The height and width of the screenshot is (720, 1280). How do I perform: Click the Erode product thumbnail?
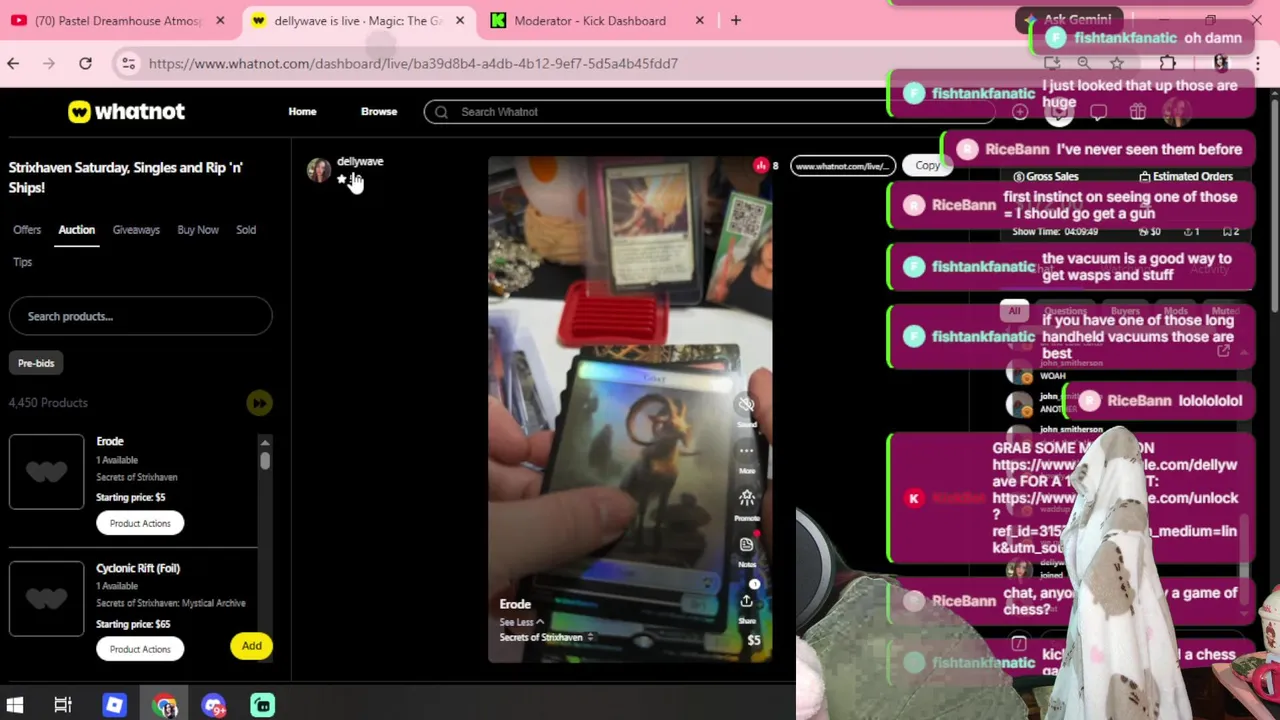pyautogui.click(x=47, y=471)
